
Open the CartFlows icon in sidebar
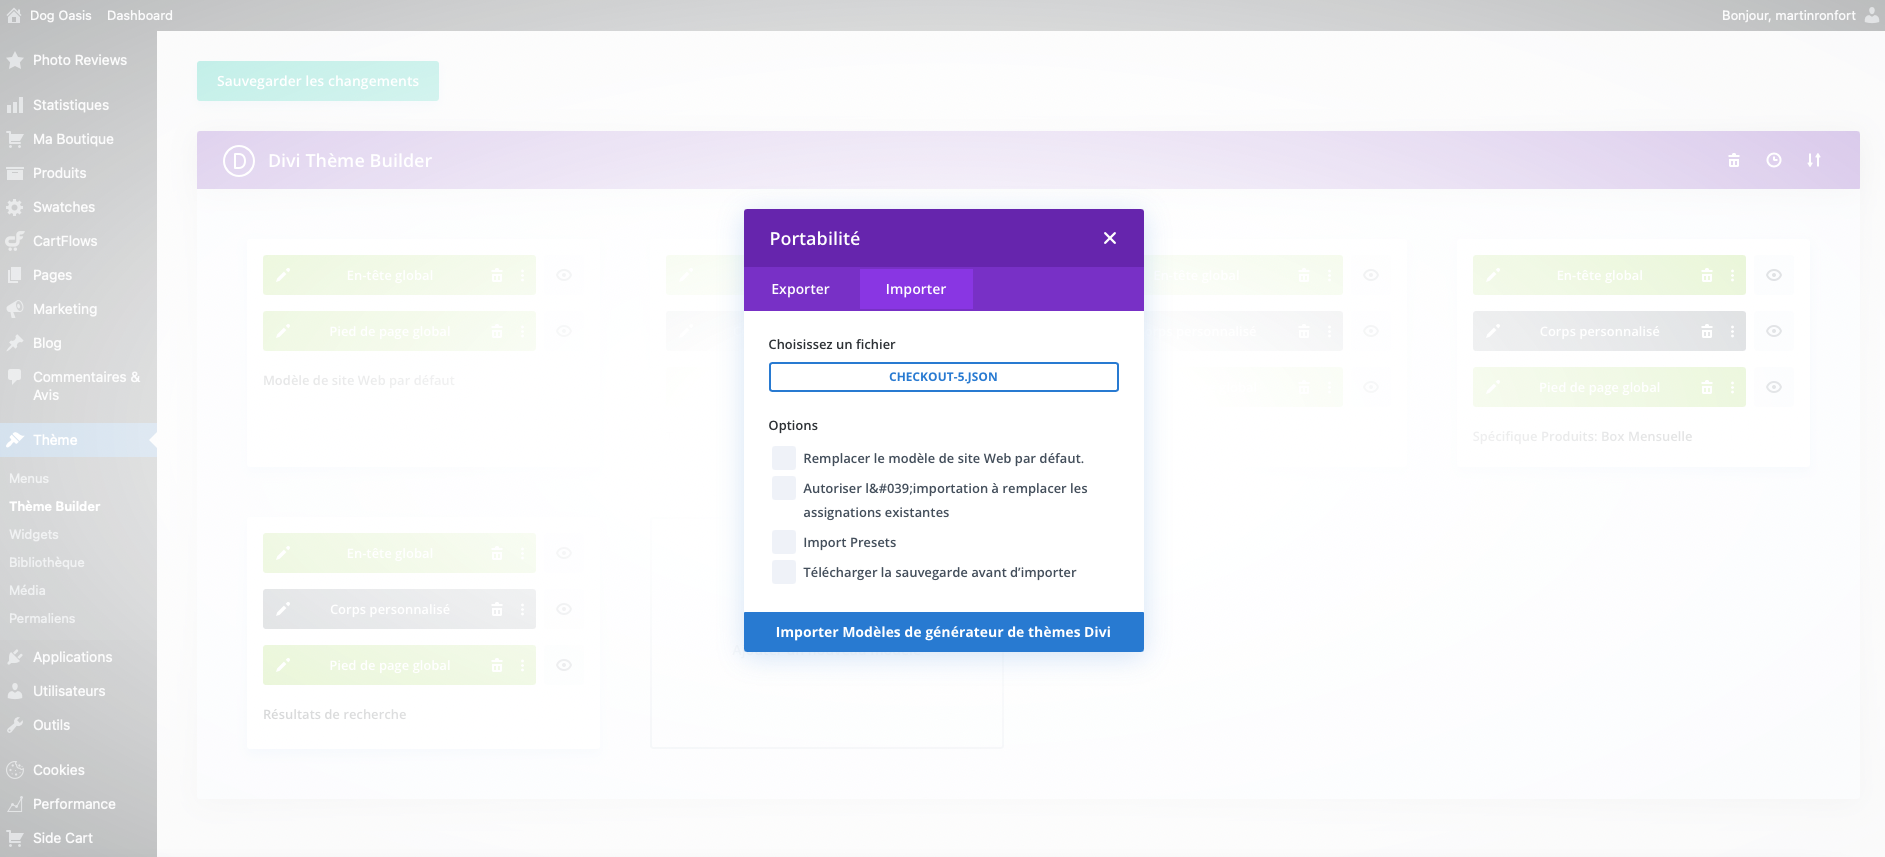click(15, 241)
